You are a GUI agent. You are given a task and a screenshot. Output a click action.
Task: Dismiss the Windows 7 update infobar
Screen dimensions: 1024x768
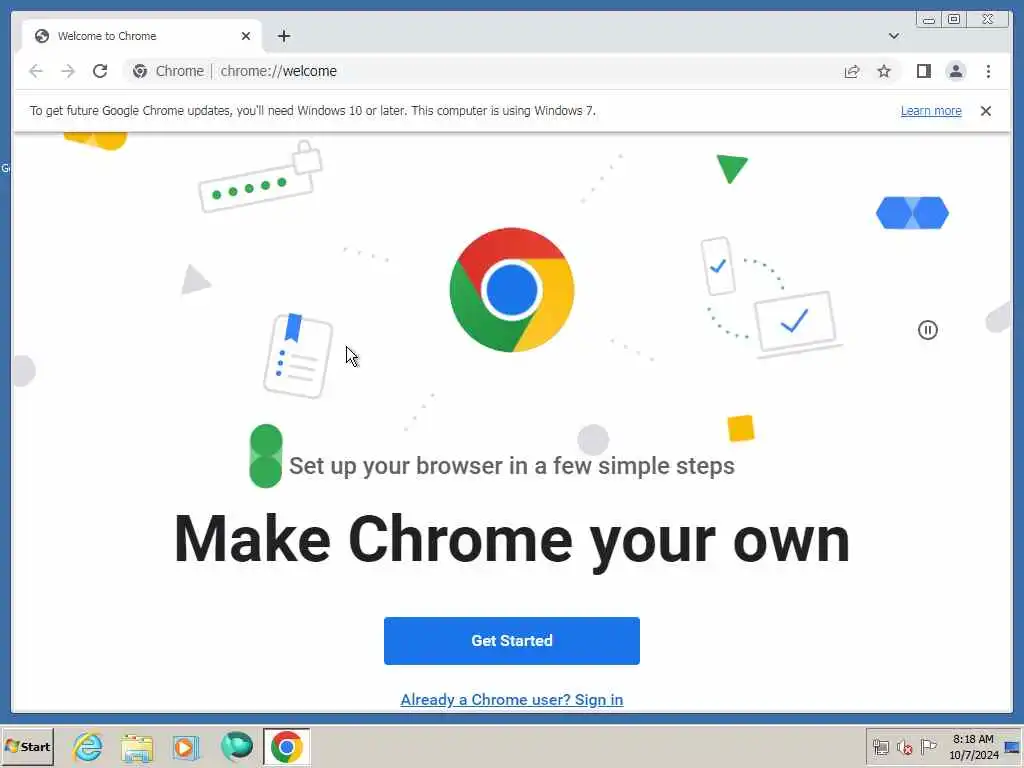tap(985, 111)
